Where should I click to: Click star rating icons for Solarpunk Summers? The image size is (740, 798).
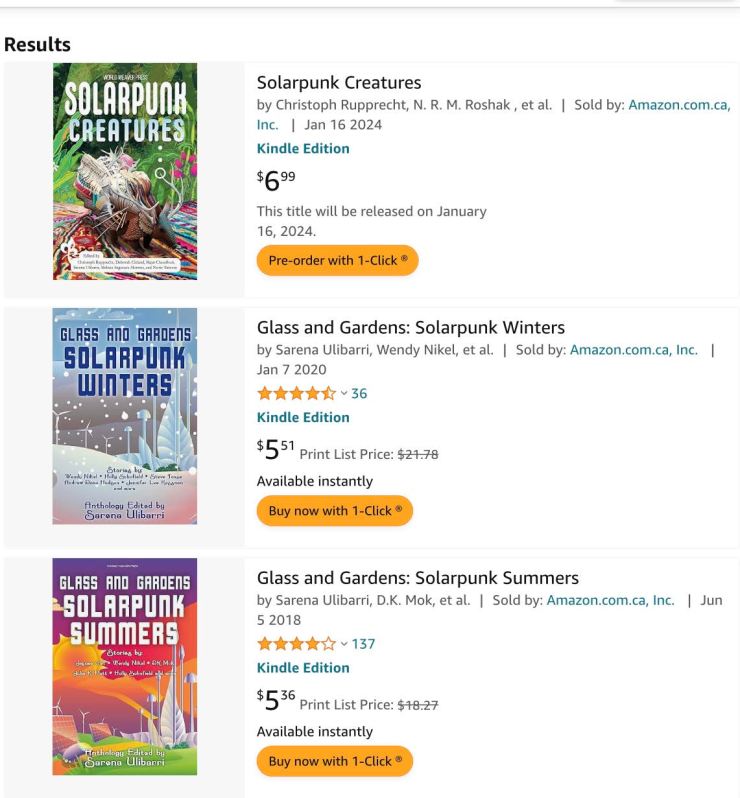coord(296,644)
